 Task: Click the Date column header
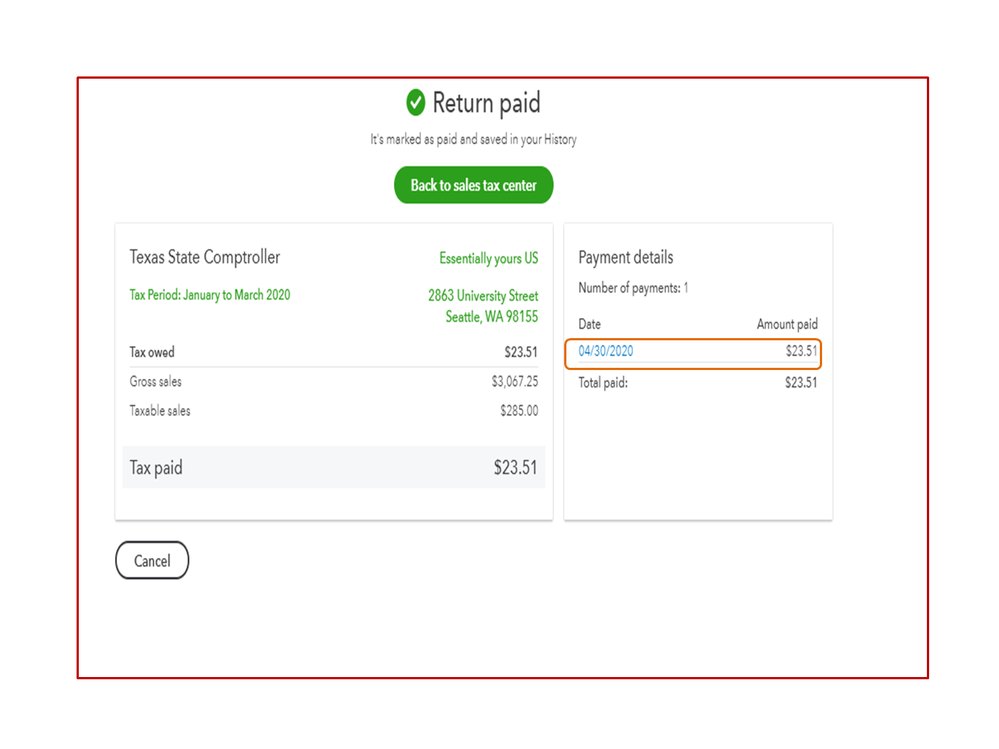click(x=590, y=324)
